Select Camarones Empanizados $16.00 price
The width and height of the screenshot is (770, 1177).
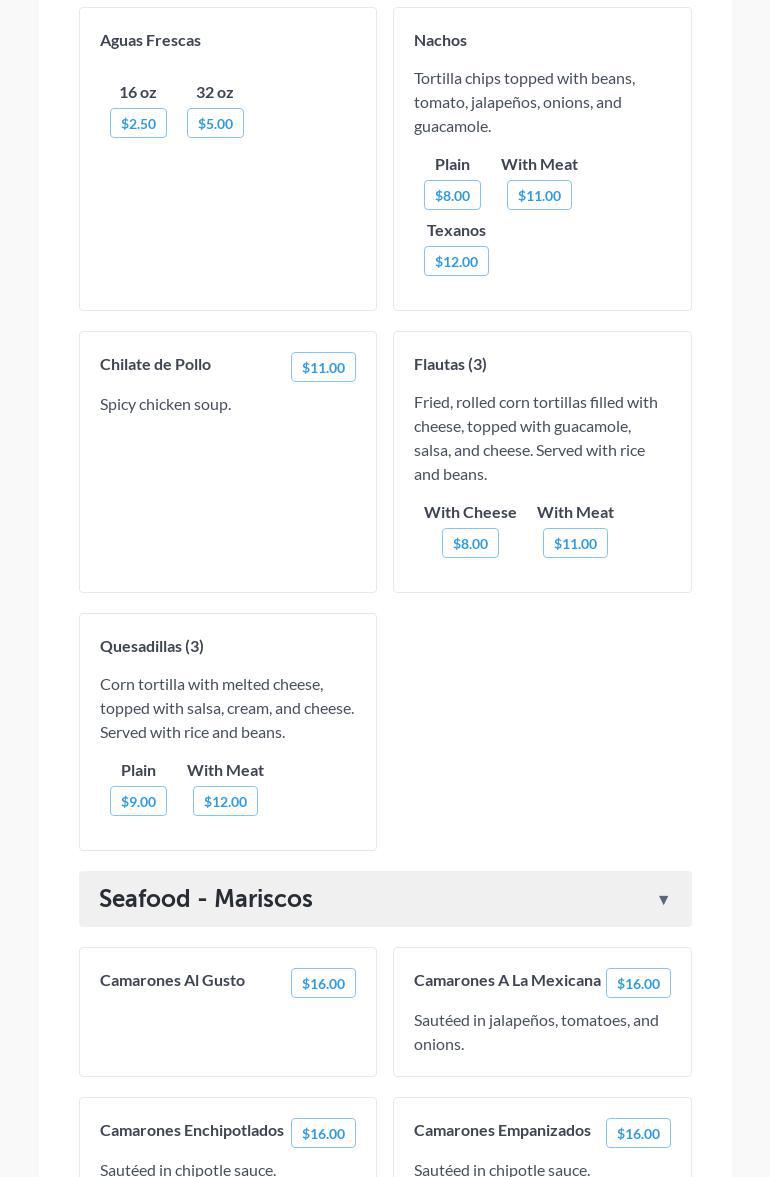tap(638, 1134)
